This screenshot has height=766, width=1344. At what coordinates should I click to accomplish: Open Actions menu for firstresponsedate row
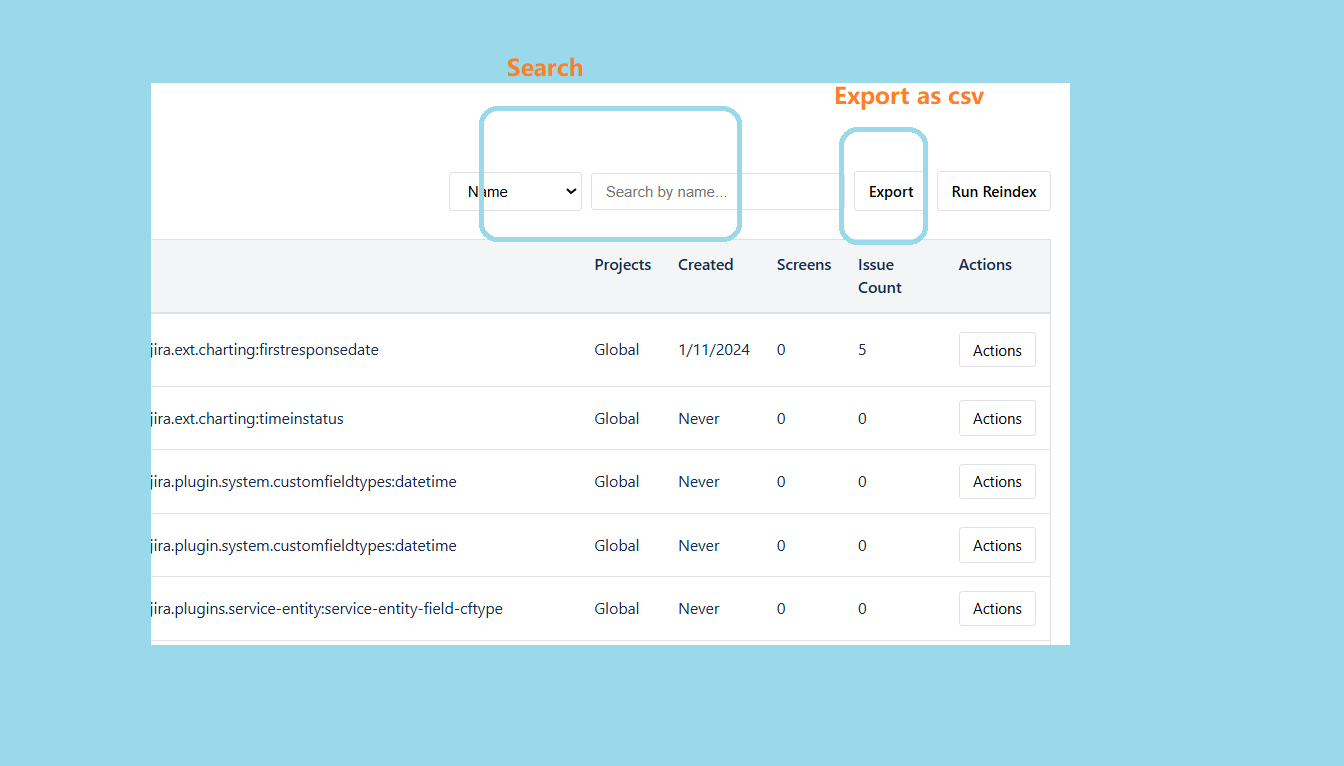[997, 349]
